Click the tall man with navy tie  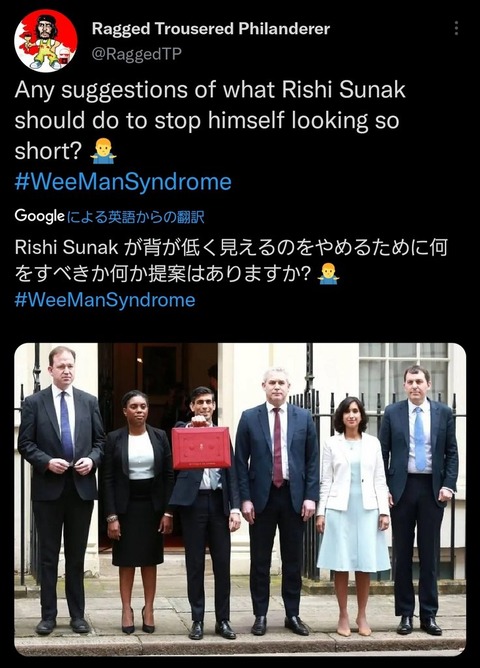coord(61,489)
